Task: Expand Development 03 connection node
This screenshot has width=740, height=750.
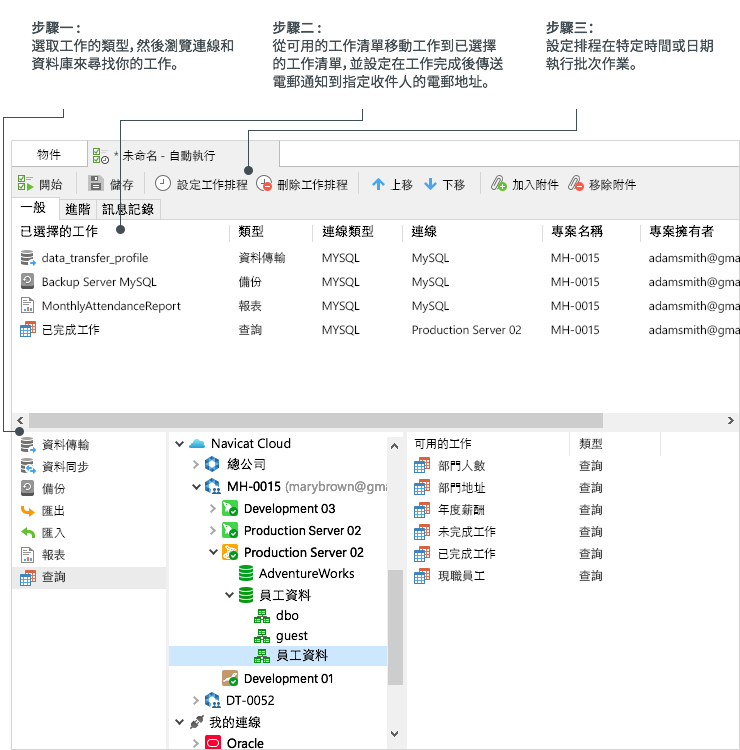Action: click(213, 509)
